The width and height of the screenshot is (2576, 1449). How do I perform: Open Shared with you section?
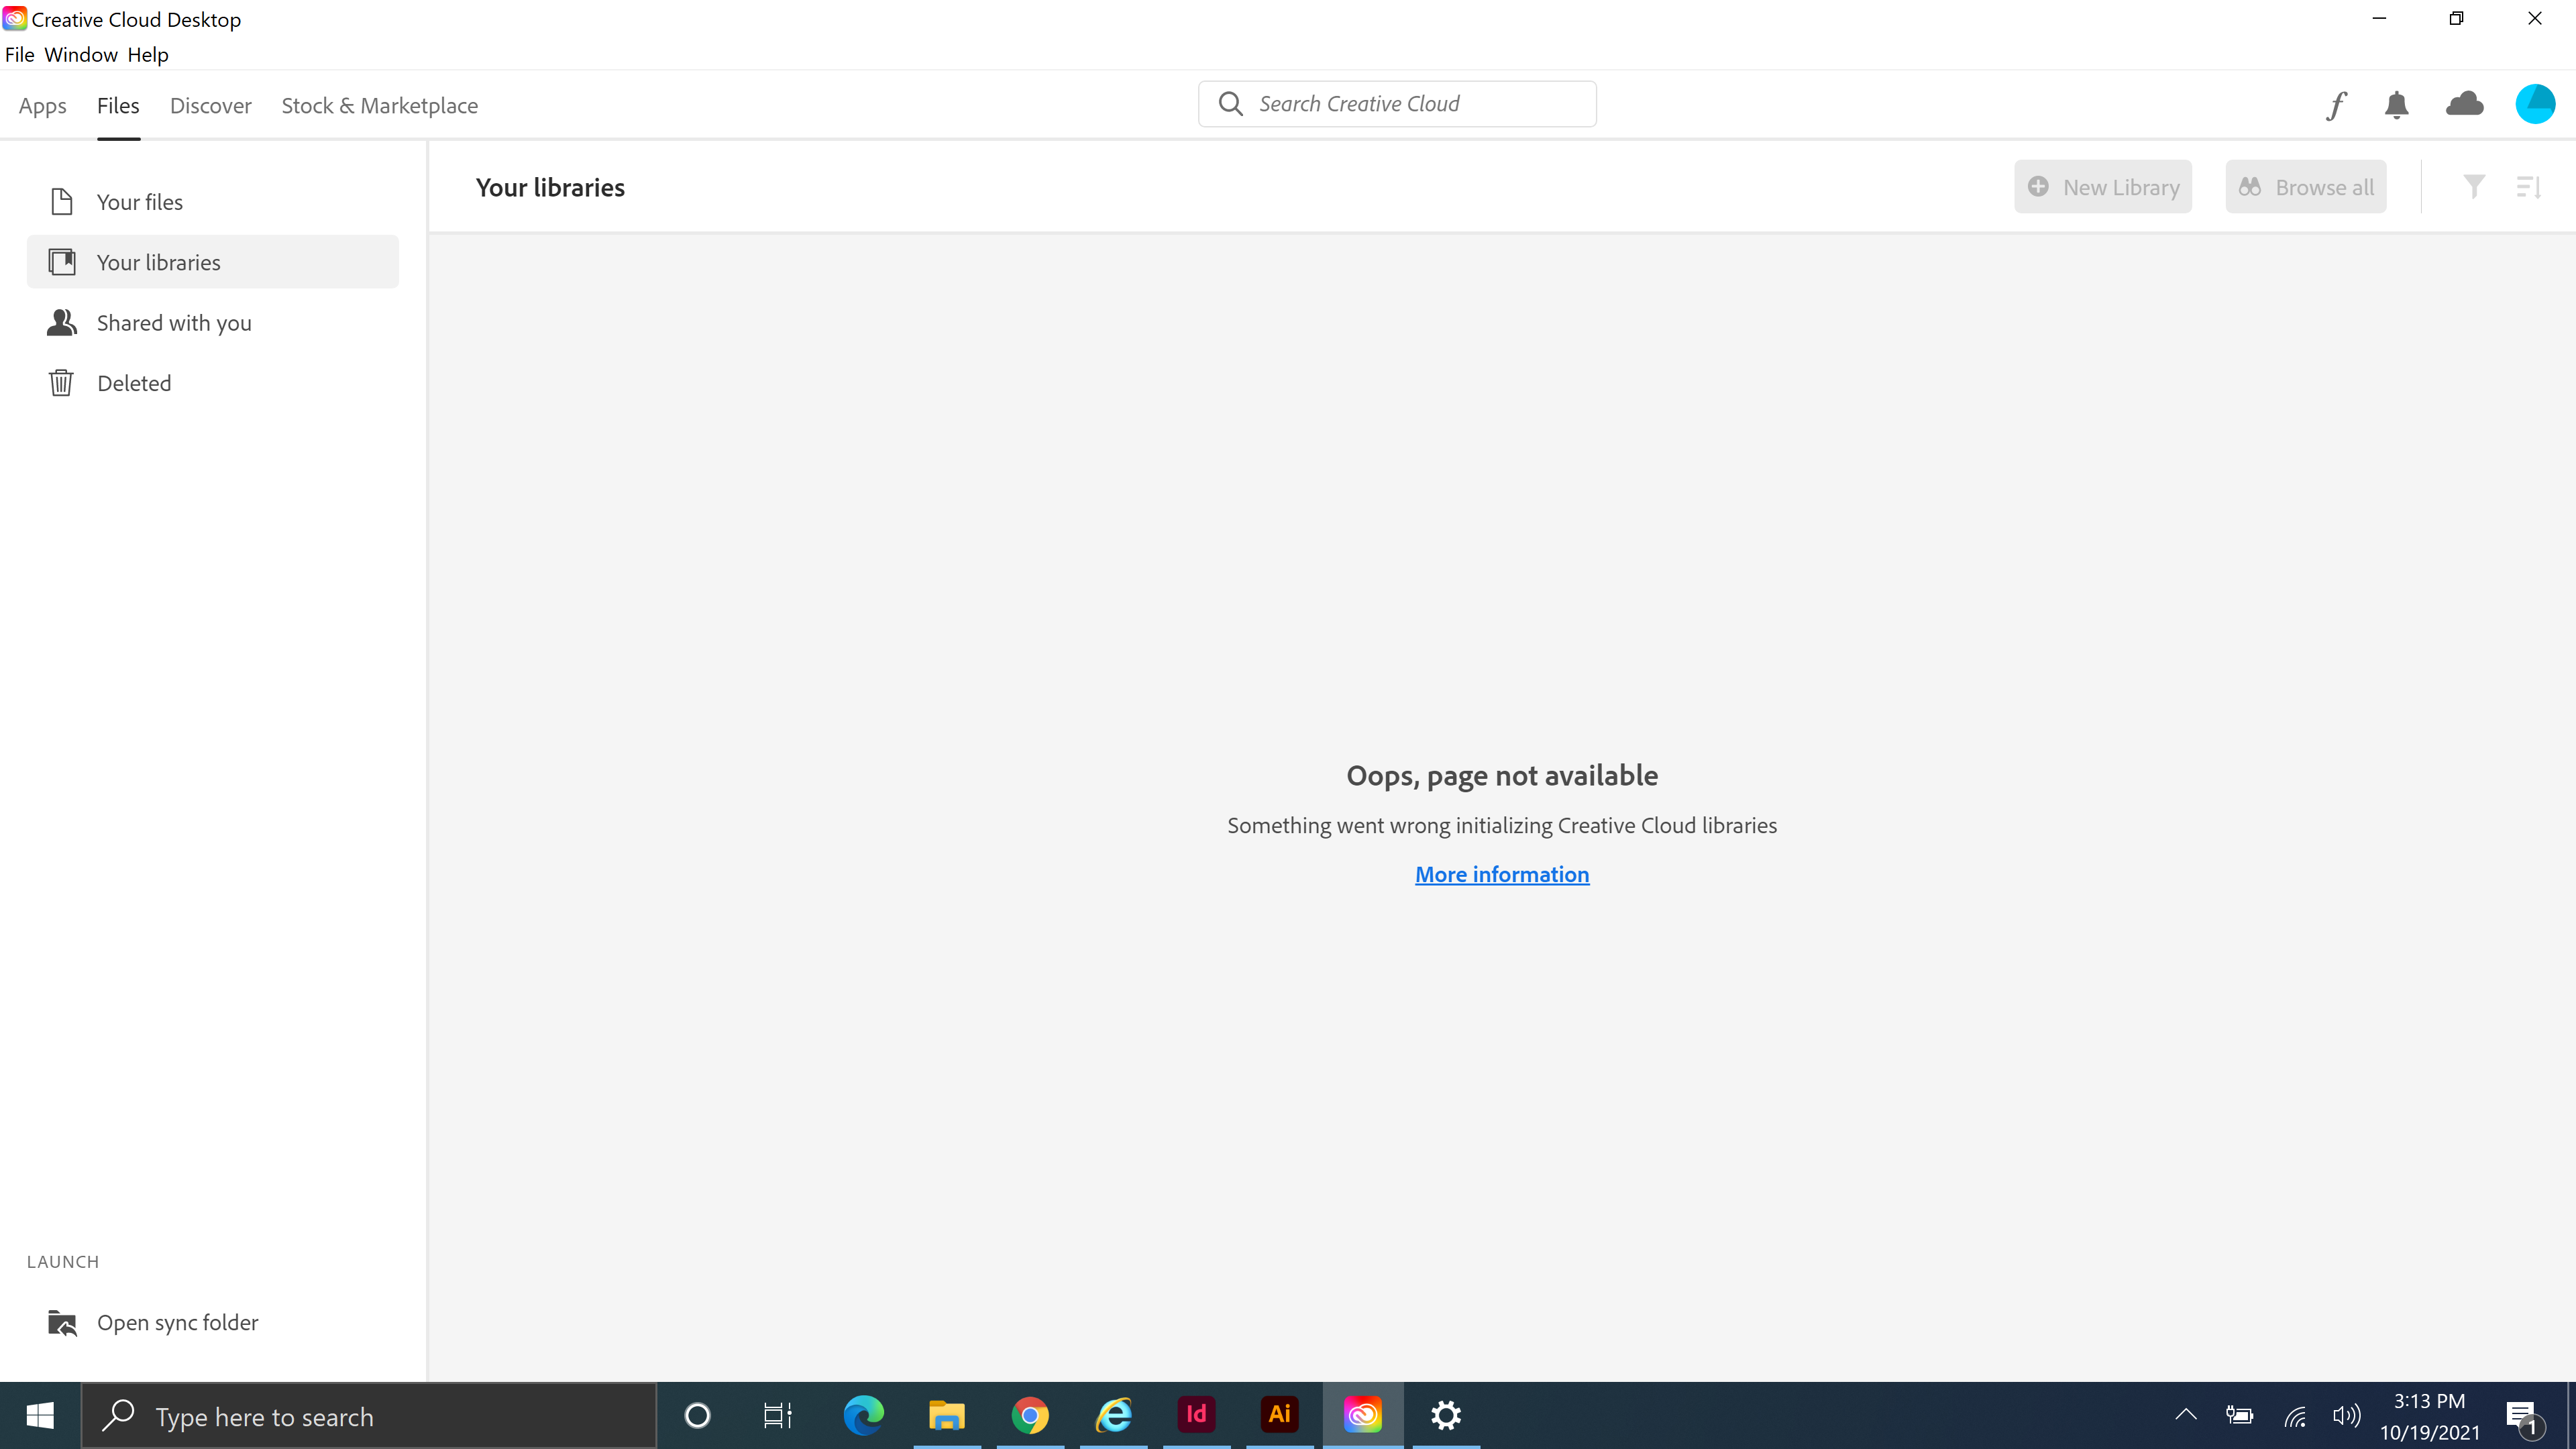[173, 322]
